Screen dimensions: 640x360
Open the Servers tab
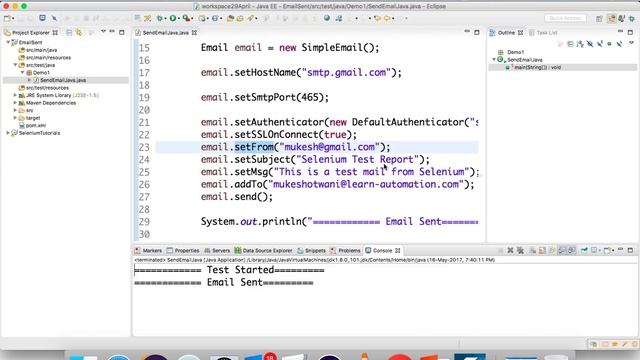click(217, 251)
